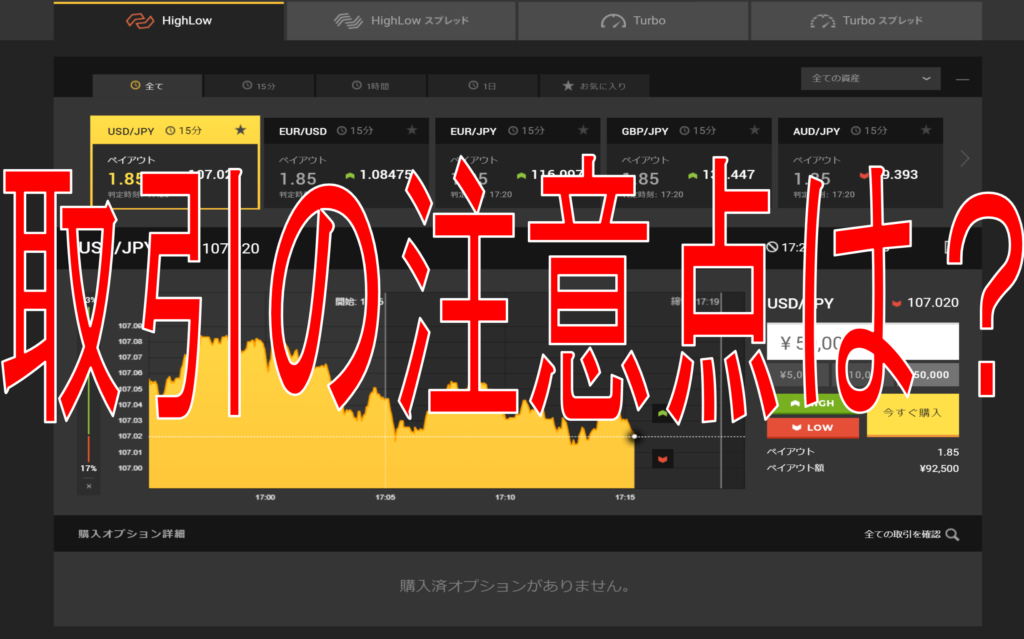
Task: Select the USD/JPY 15分 asset card
Action: [175, 163]
